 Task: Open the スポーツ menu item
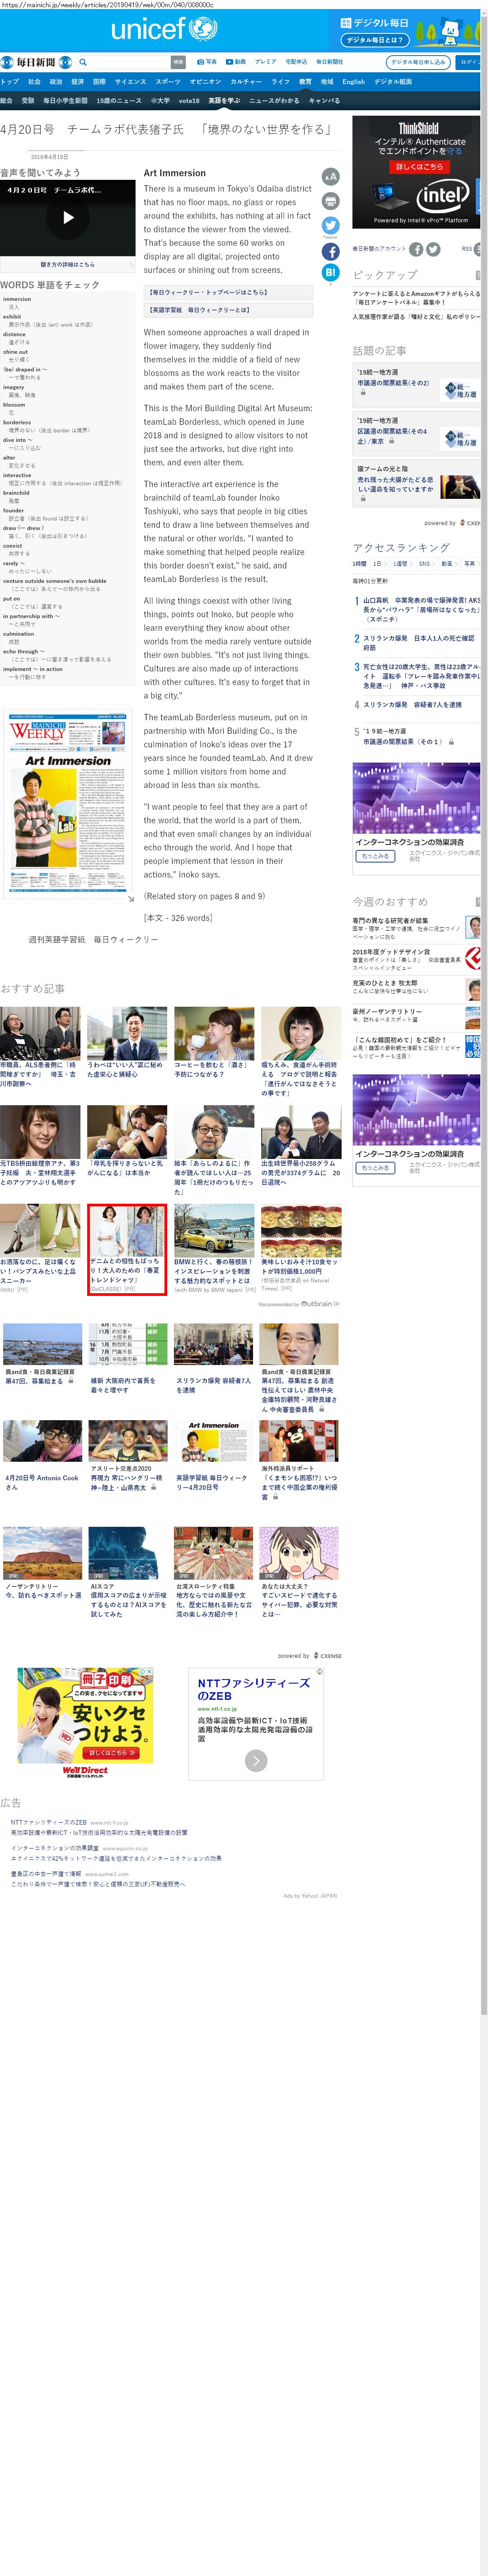point(168,81)
